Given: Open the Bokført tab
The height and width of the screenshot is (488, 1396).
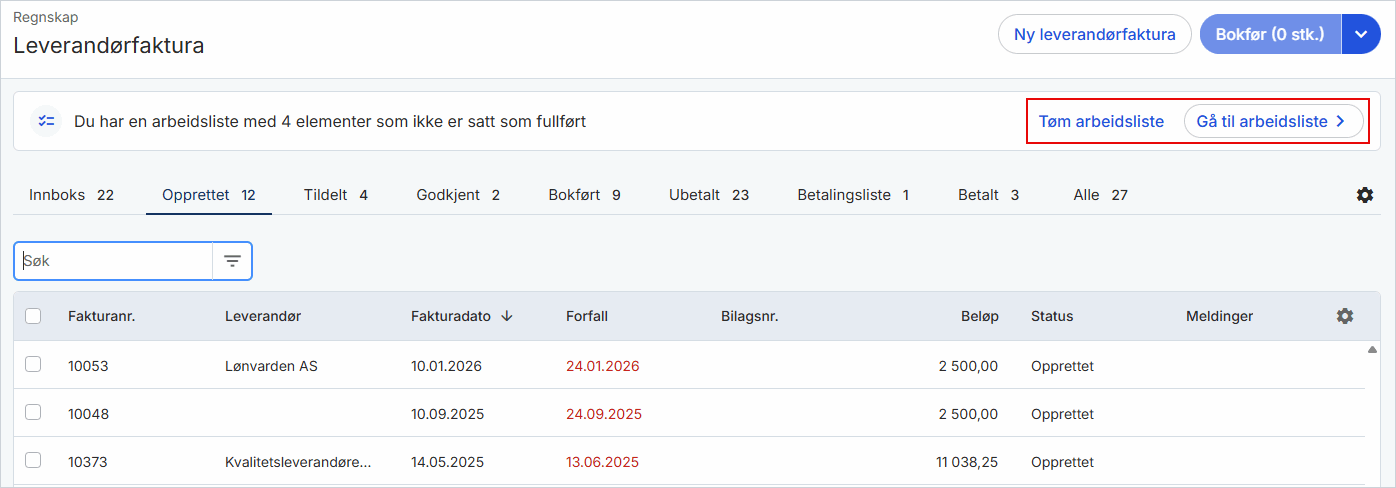Looking at the screenshot, I should (585, 195).
